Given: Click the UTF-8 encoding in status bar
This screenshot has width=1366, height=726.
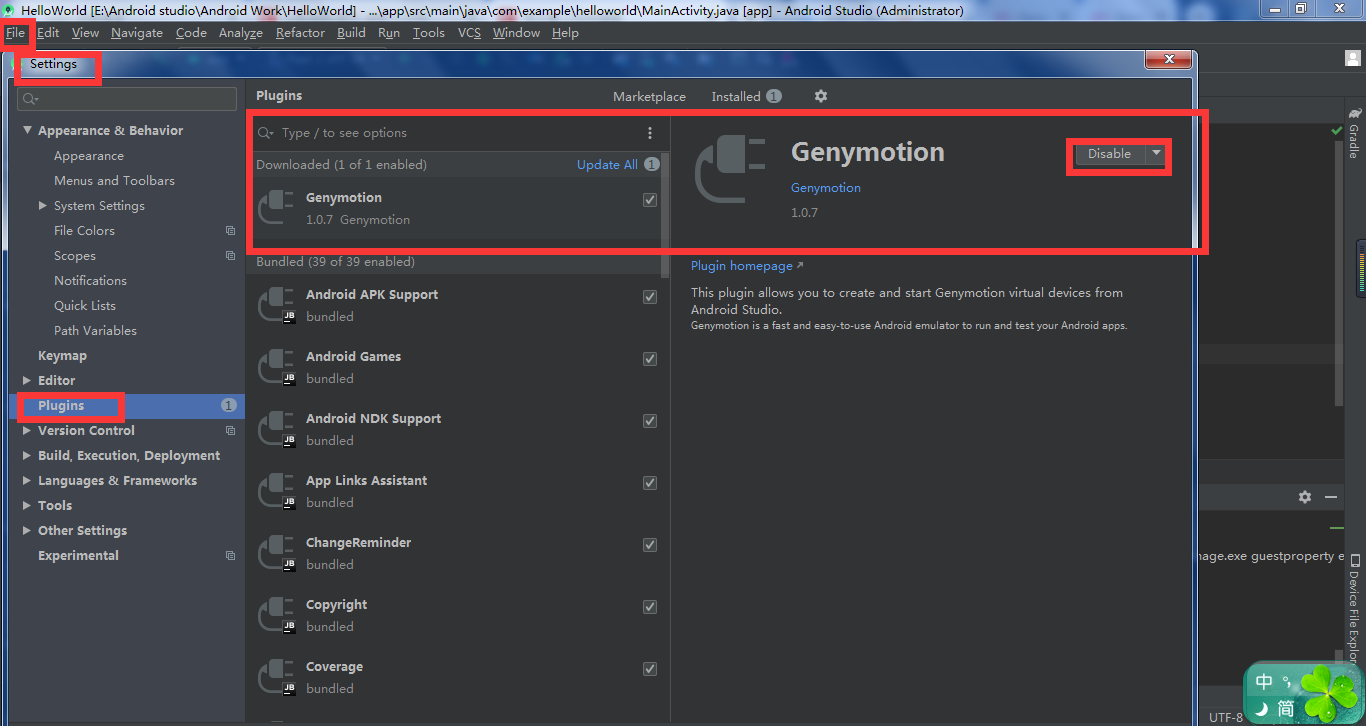Looking at the screenshot, I should click(x=1225, y=717).
